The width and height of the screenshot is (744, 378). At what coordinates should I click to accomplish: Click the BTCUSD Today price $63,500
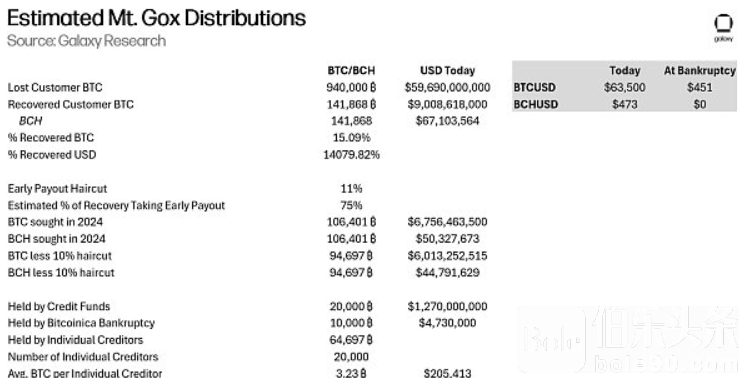[624, 87]
